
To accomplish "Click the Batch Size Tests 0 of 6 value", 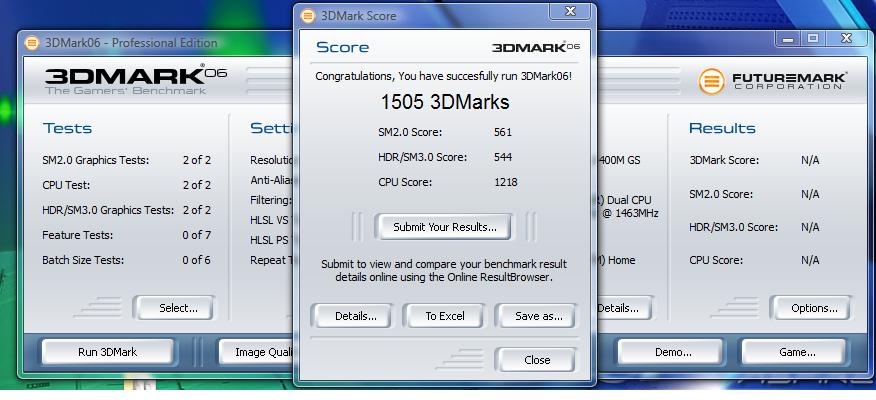I will coord(197,260).
